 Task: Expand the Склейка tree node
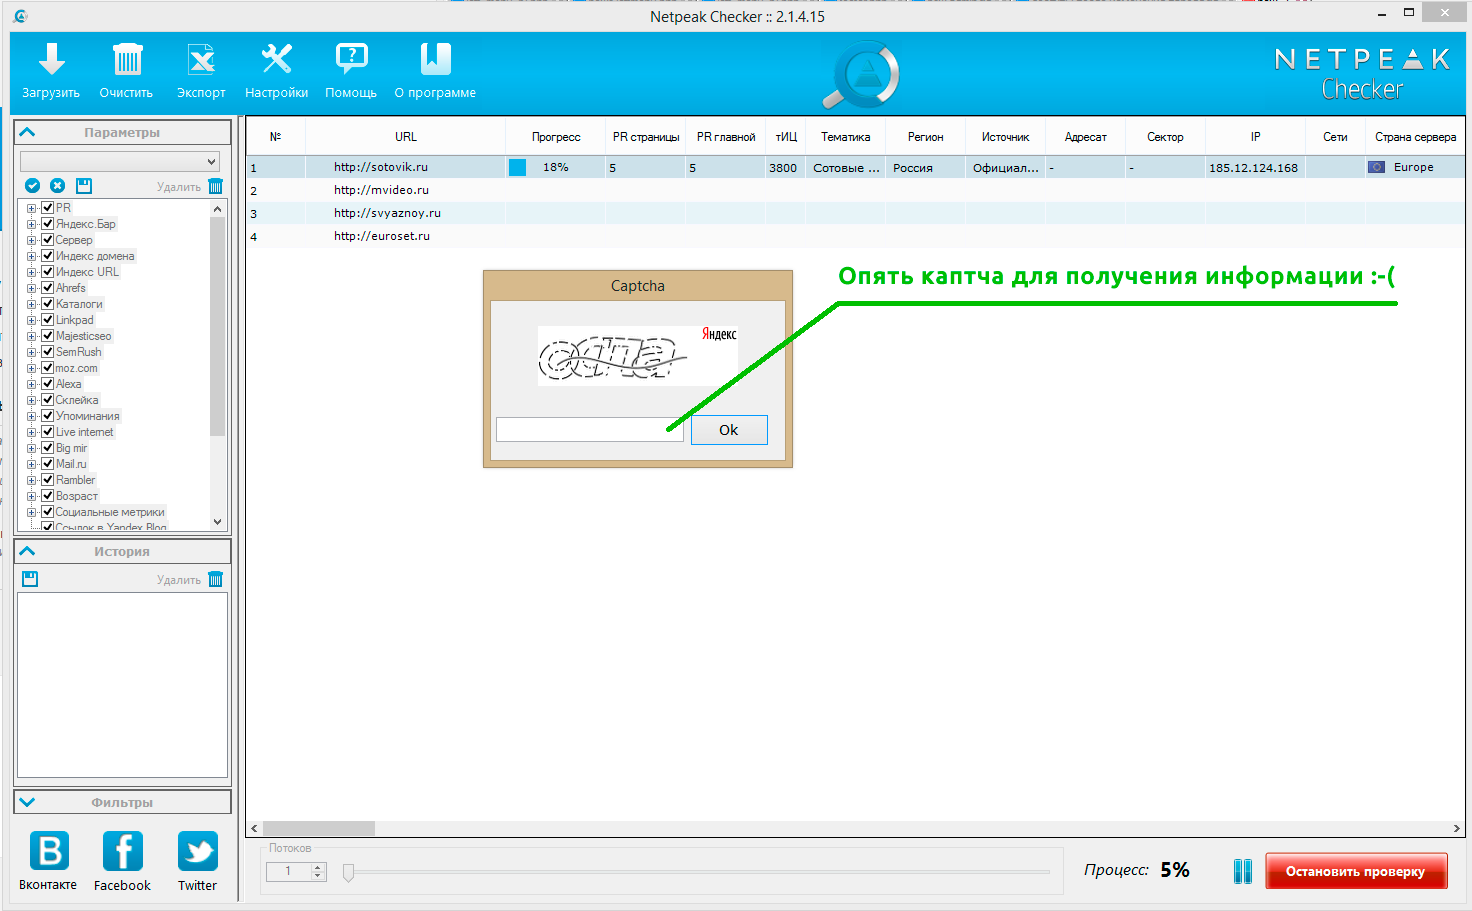tap(31, 400)
